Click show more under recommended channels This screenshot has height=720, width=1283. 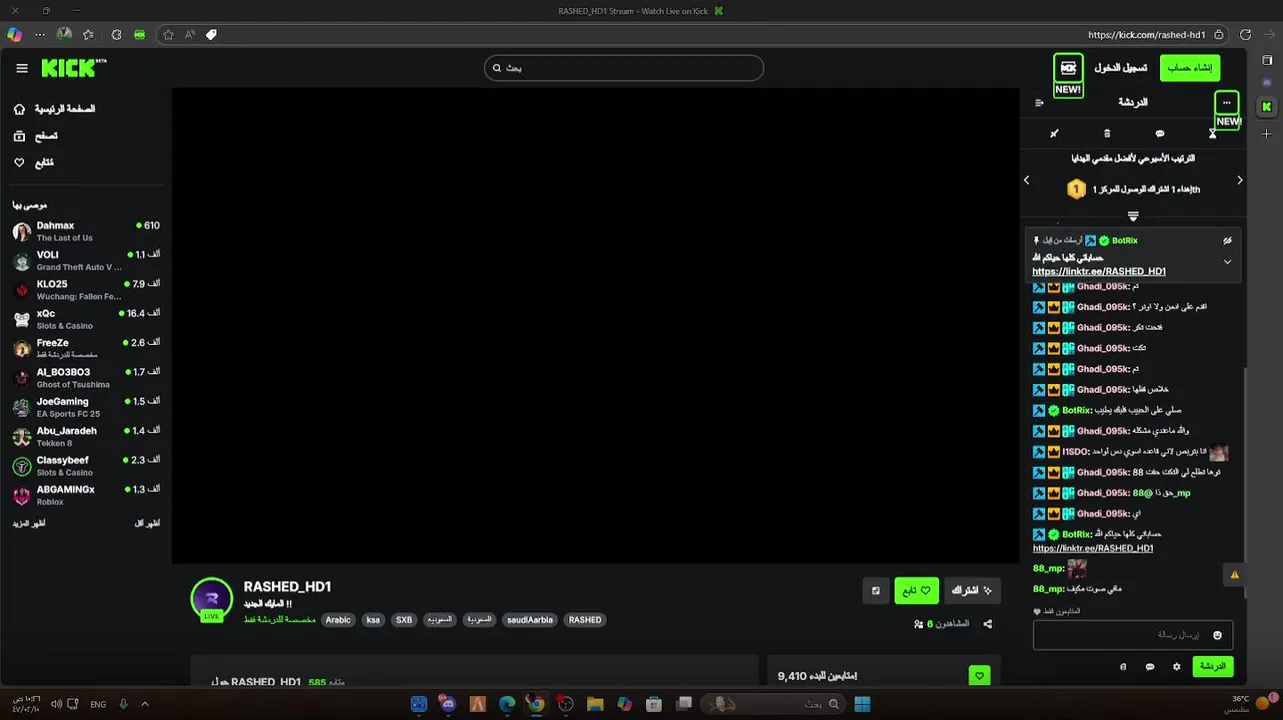click(x=29, y=523)
